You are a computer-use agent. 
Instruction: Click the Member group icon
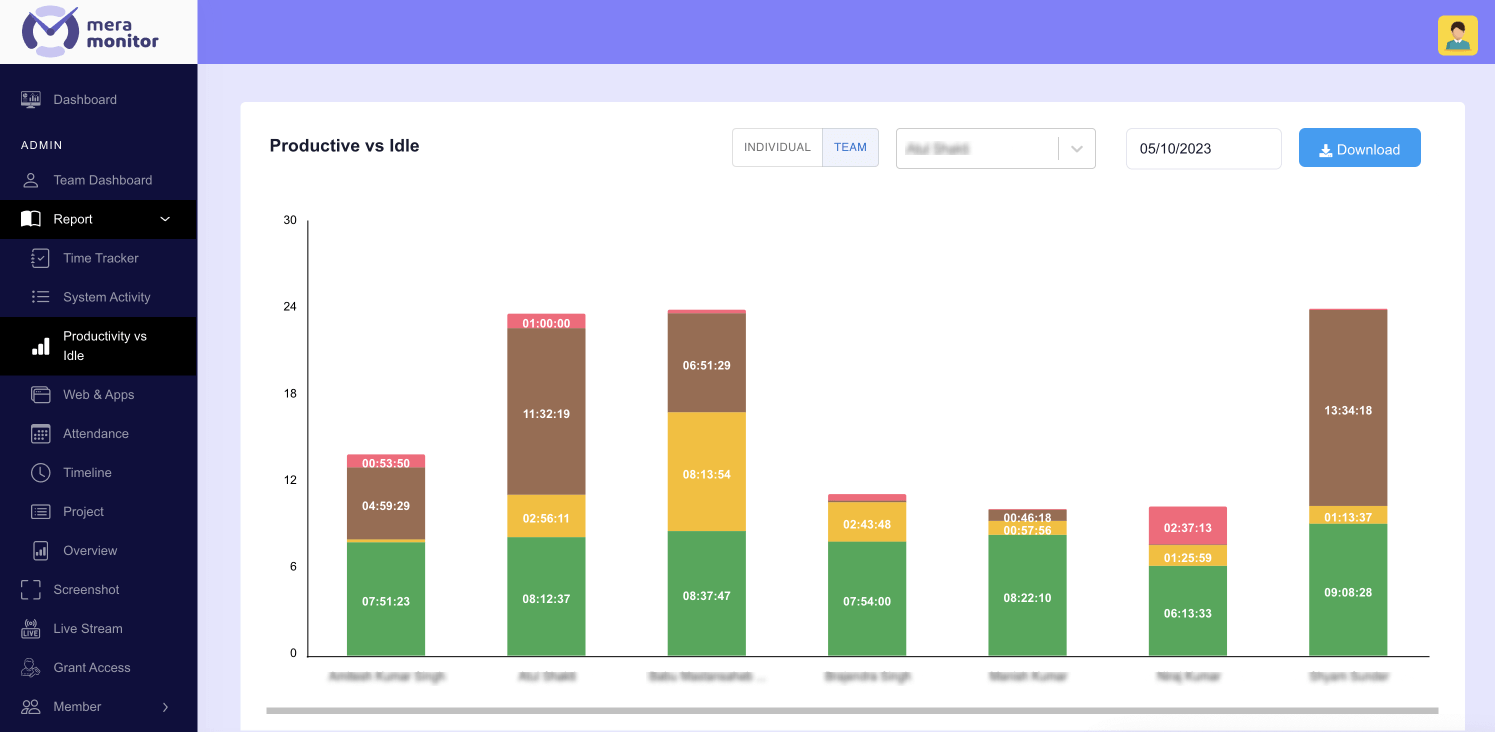(31, 707)
